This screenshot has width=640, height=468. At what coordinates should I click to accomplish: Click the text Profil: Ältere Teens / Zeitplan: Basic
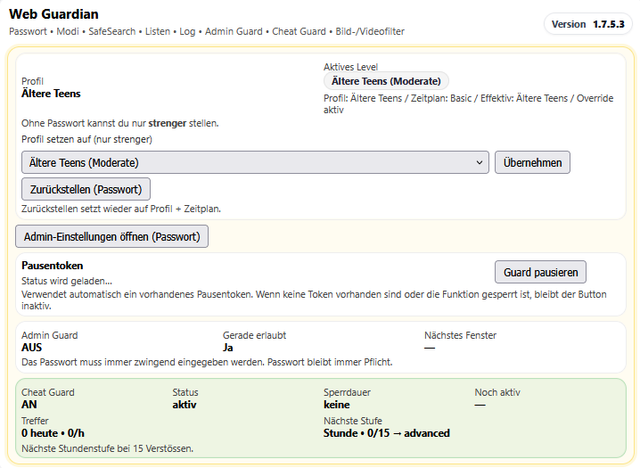[399, 98]
